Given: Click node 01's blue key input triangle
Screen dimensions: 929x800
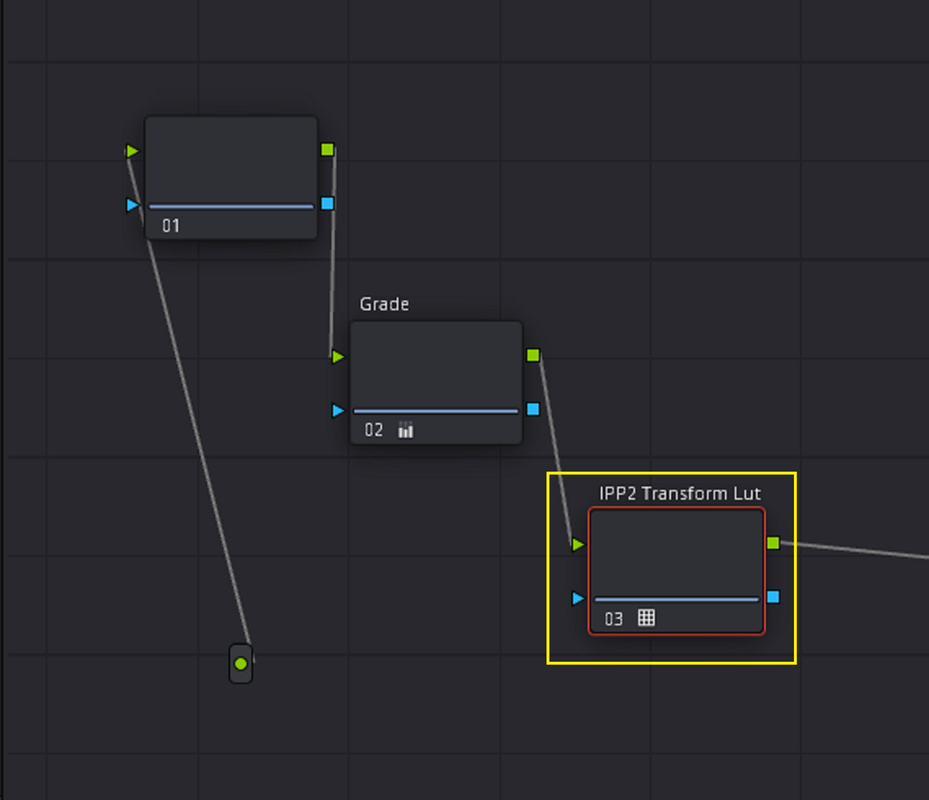Looking at the screenshot, I should tap(132, 205).
